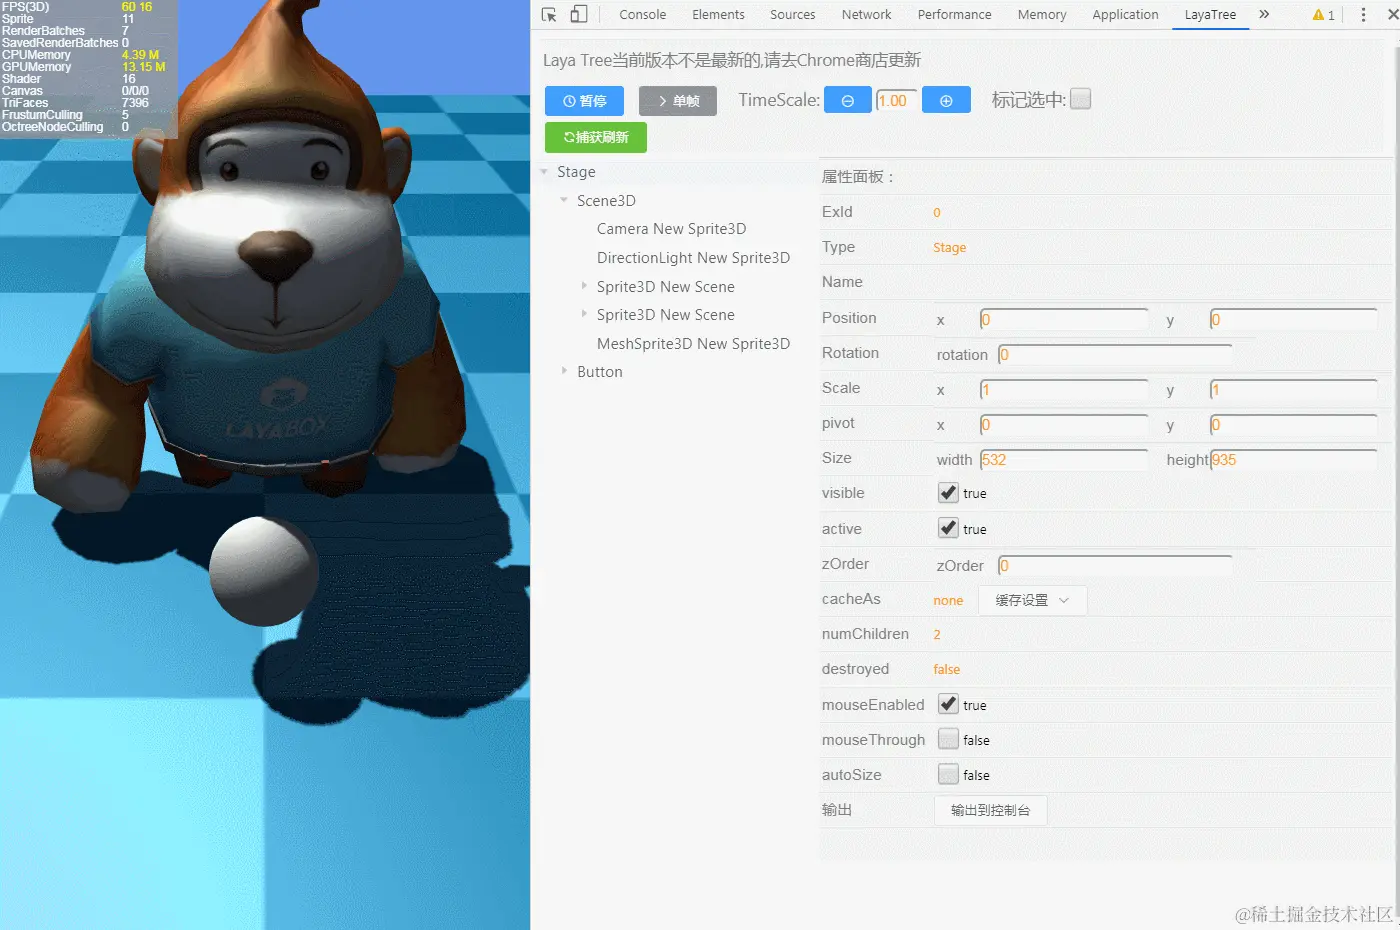This screenshot has height=930, width=1400.
Task: Click the TimeScale value field
Action: 896,100
